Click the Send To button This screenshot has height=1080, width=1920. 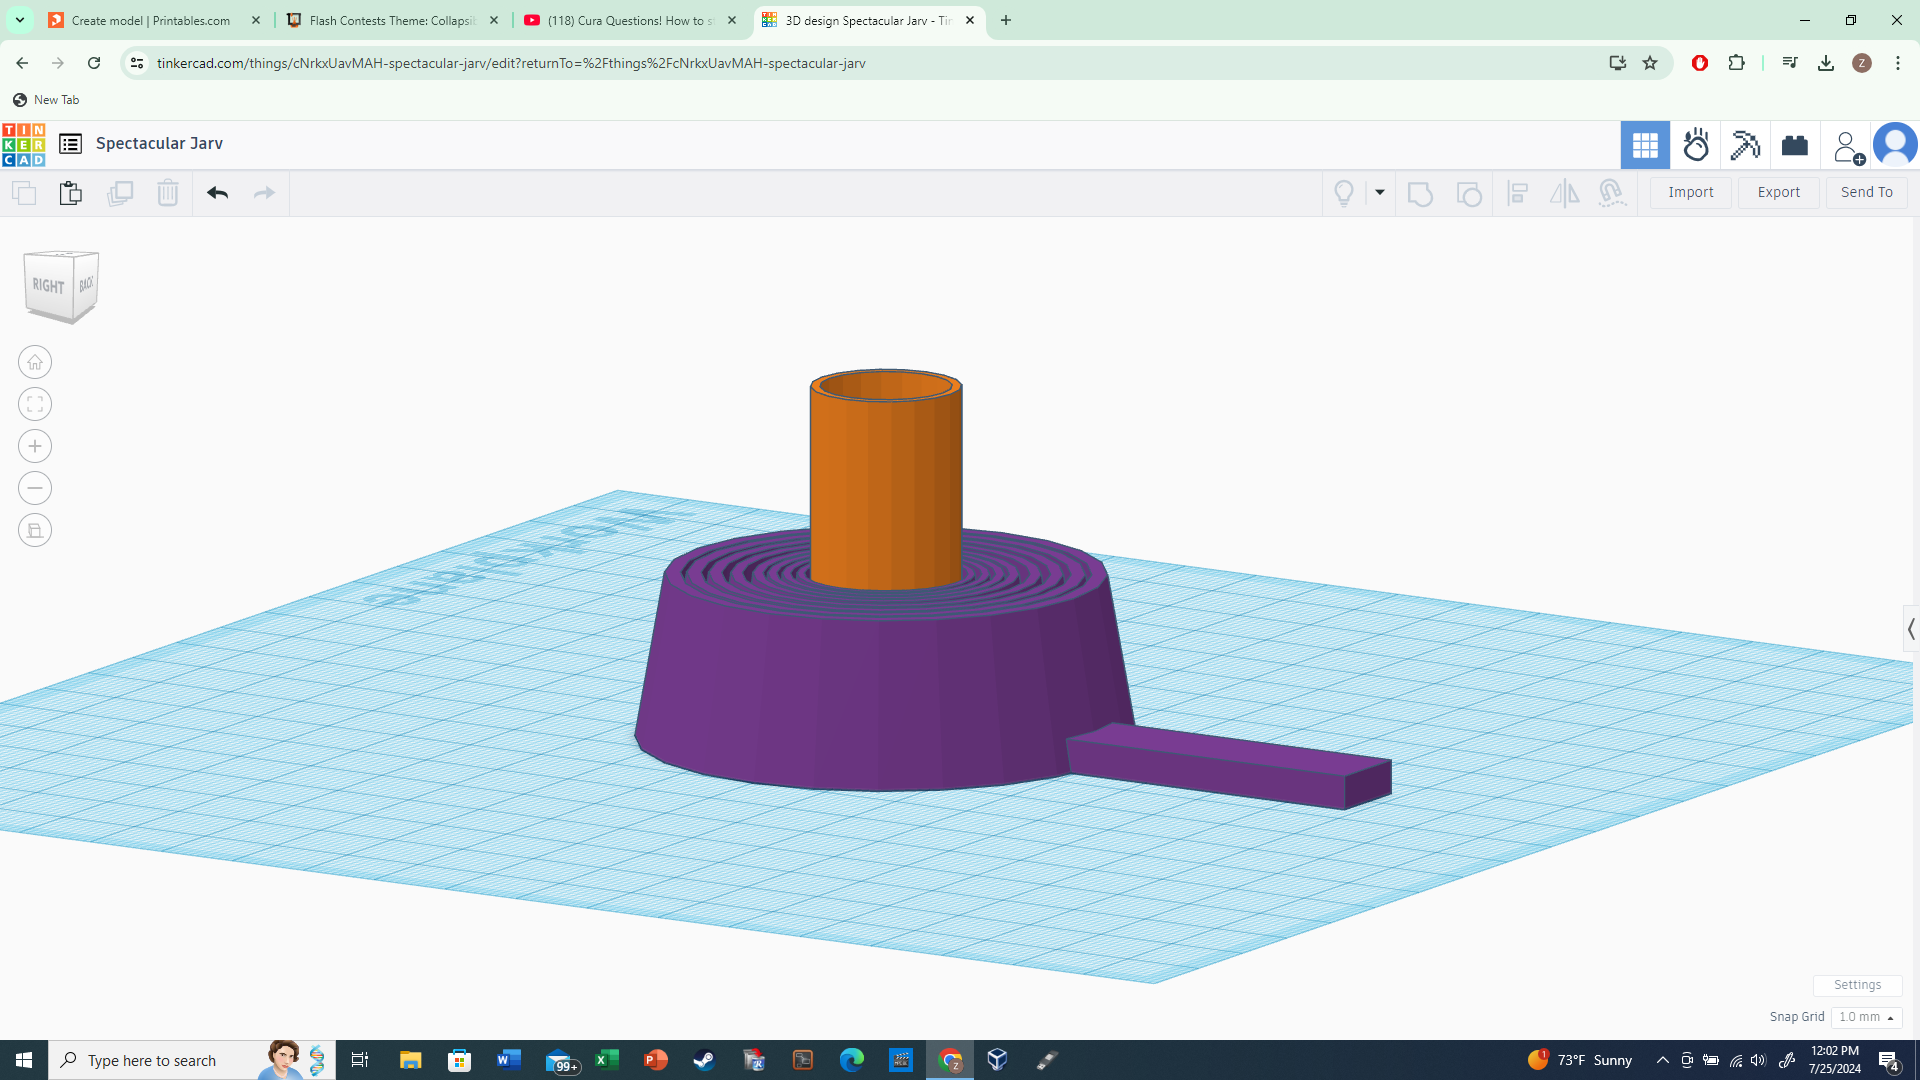coord(1866,192)
